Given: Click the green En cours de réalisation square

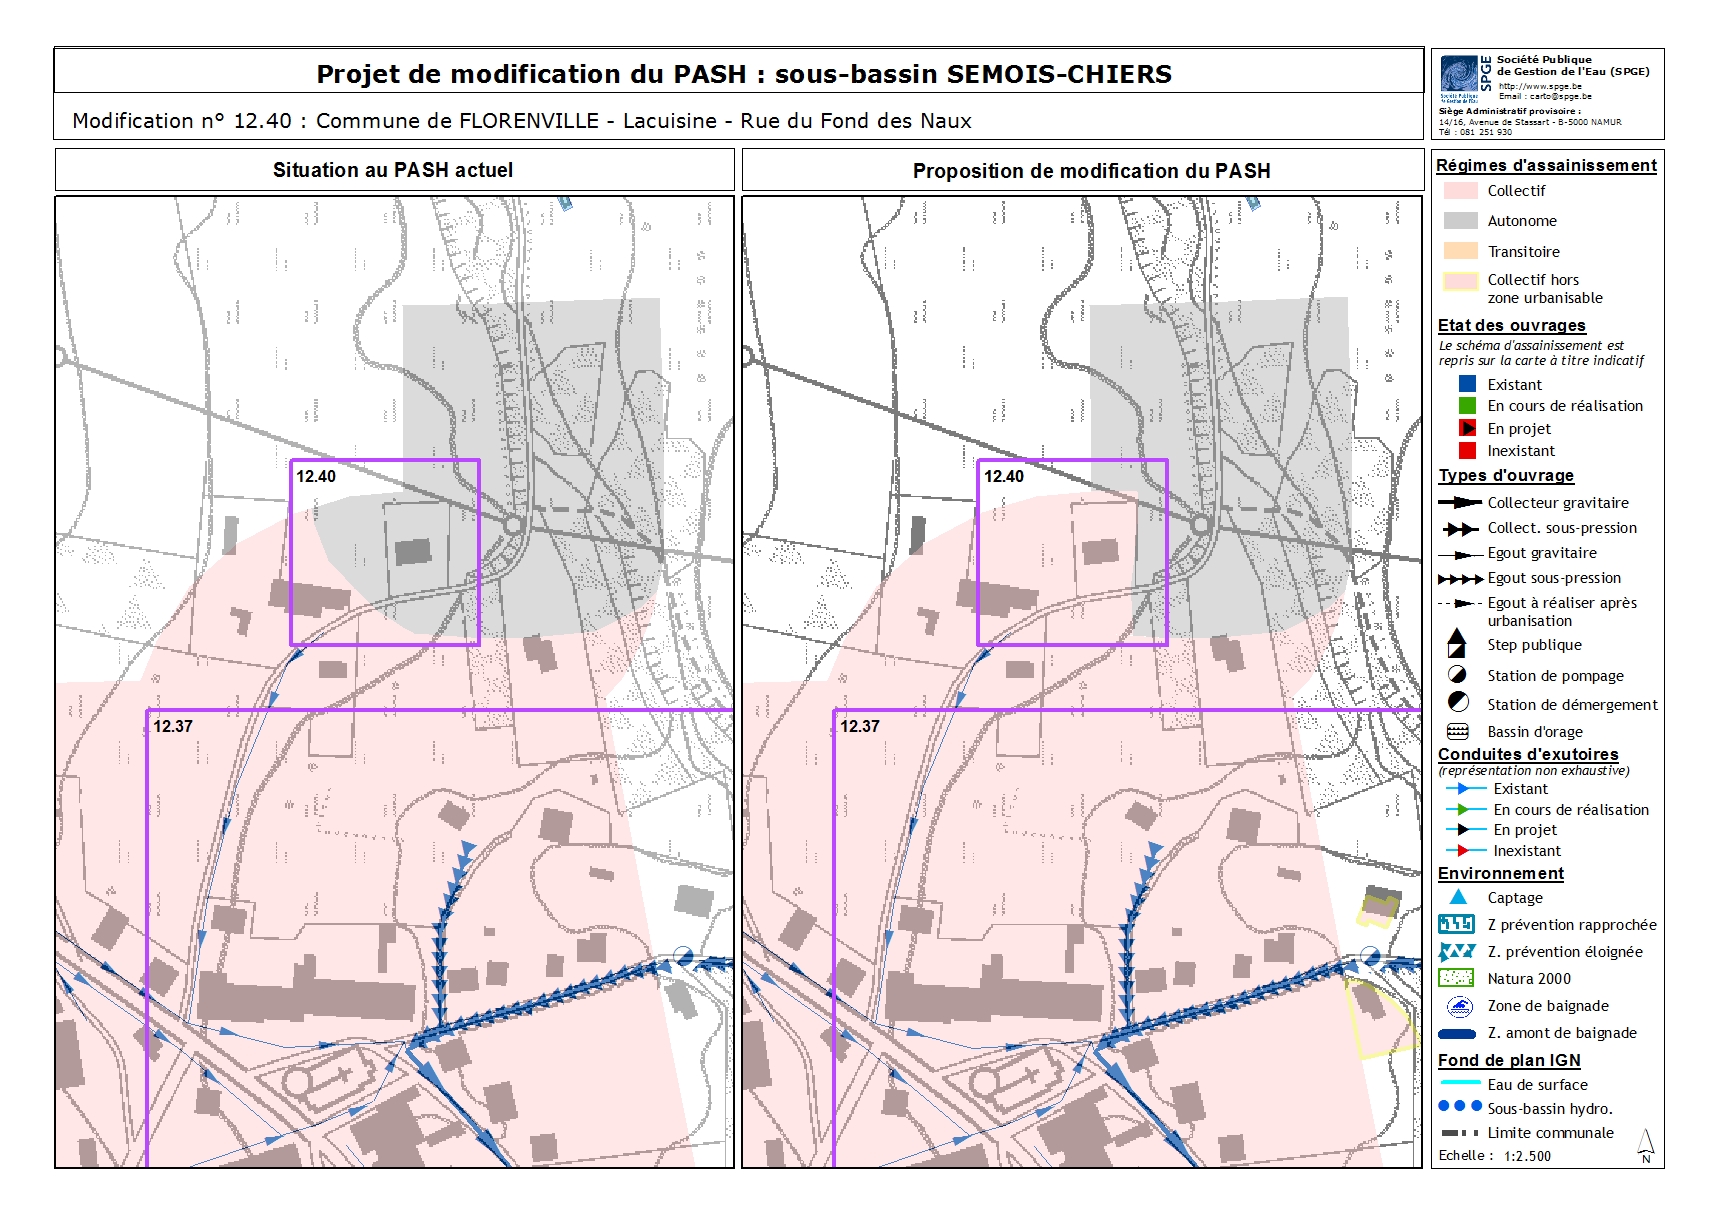Looking at the screenshot, I should tap(1467, 405).
